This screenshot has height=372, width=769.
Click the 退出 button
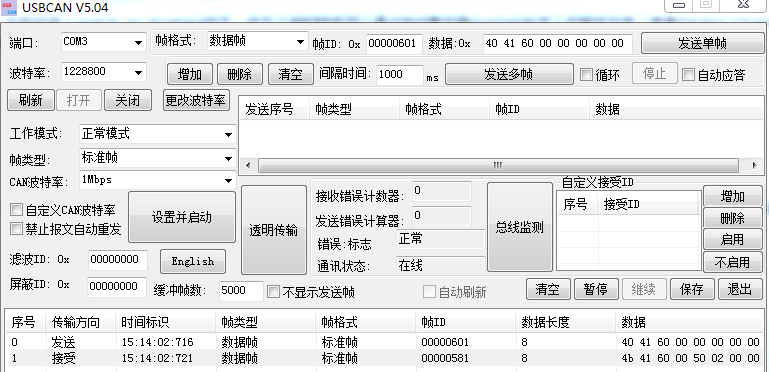[x=740, y=289]
